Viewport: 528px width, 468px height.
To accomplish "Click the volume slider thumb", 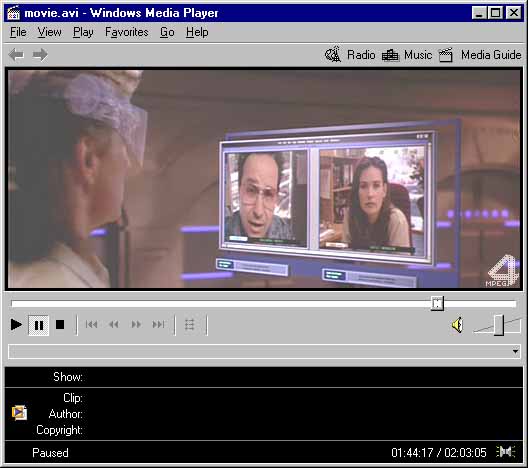I will [x=498, y=325].
